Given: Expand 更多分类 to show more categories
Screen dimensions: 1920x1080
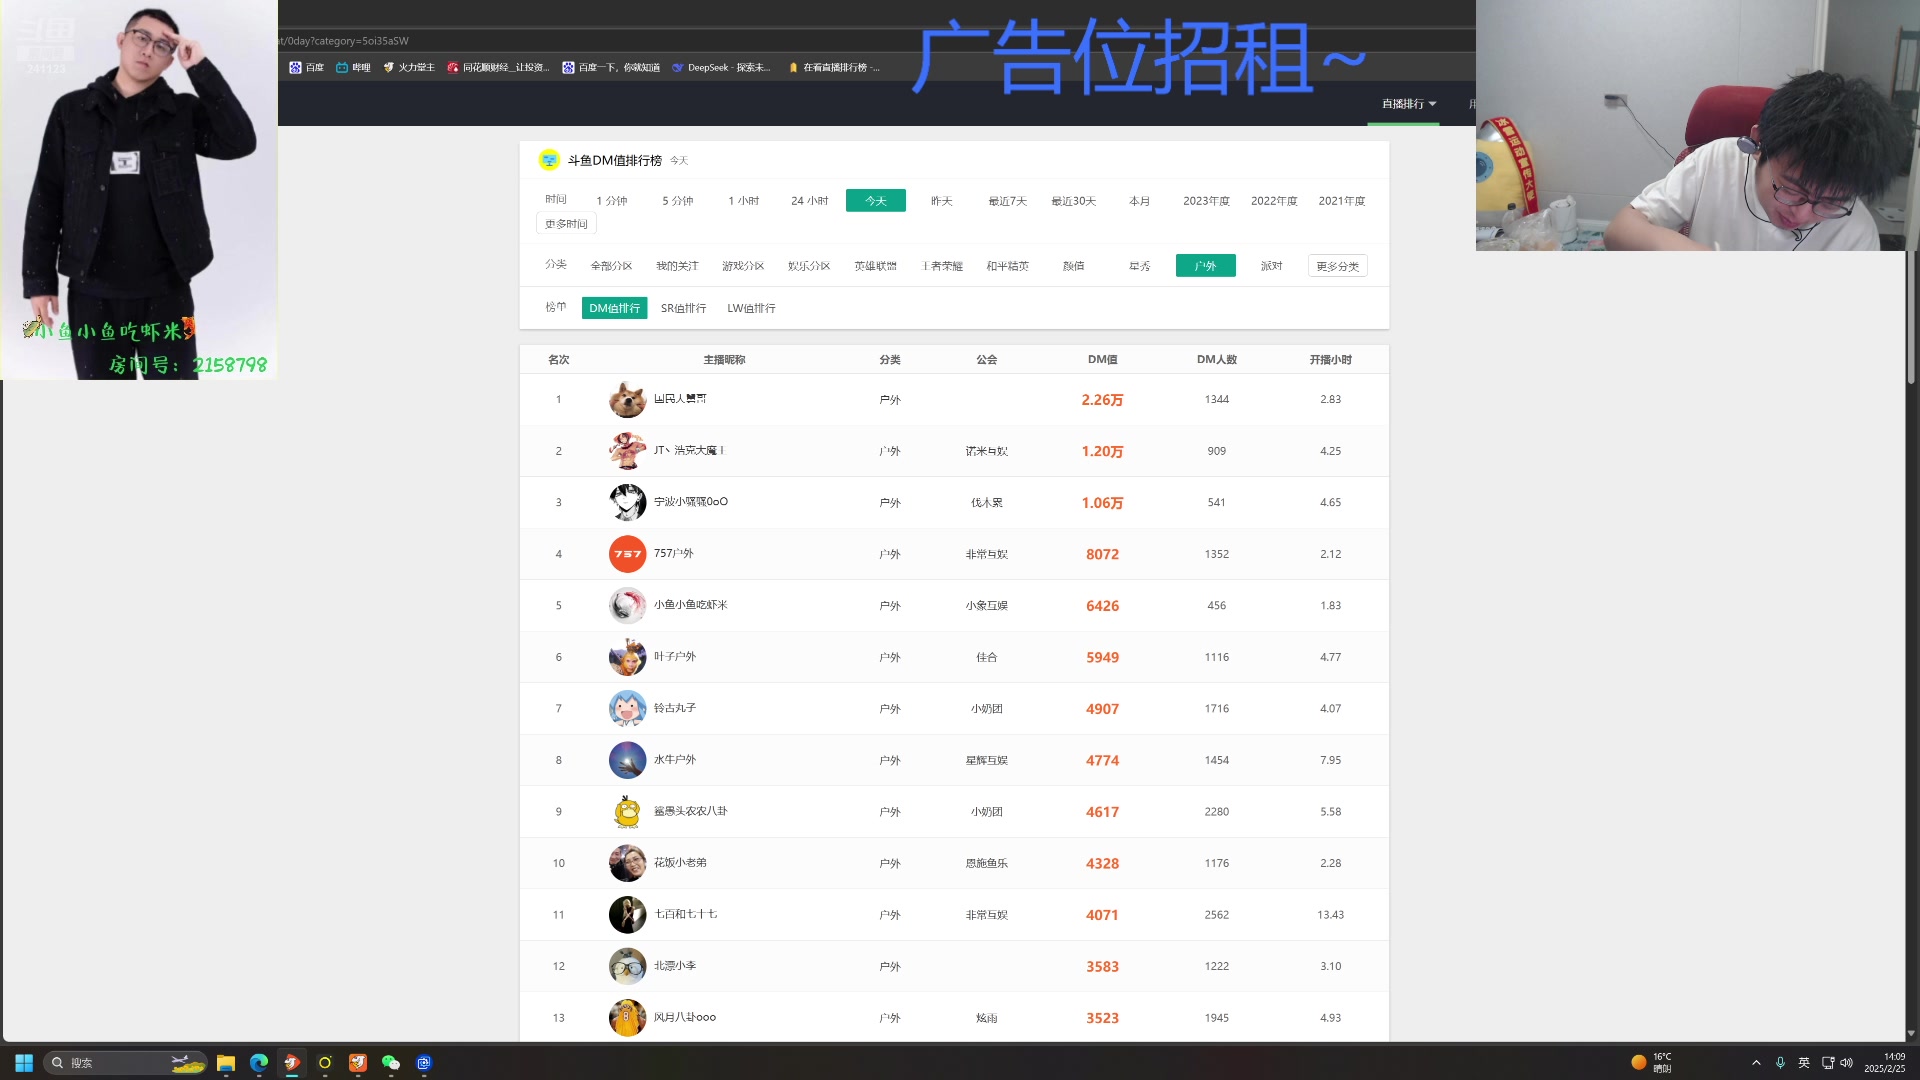Looking at the screenshot, I should pyautogui.click(x=1337, y=265).
